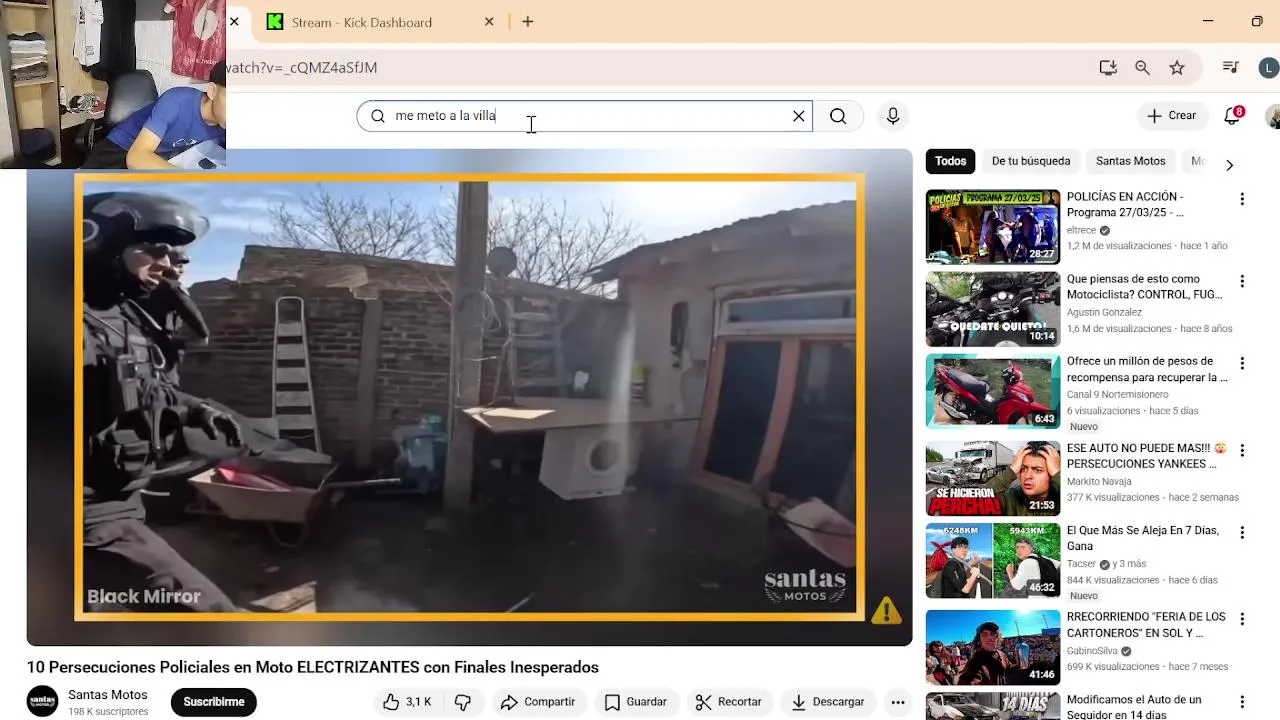Open options menu for Modificamos el Auto video
The height and width of the screenshot is (720, 1280).
pyautogui.click(x=1242, y=702)
